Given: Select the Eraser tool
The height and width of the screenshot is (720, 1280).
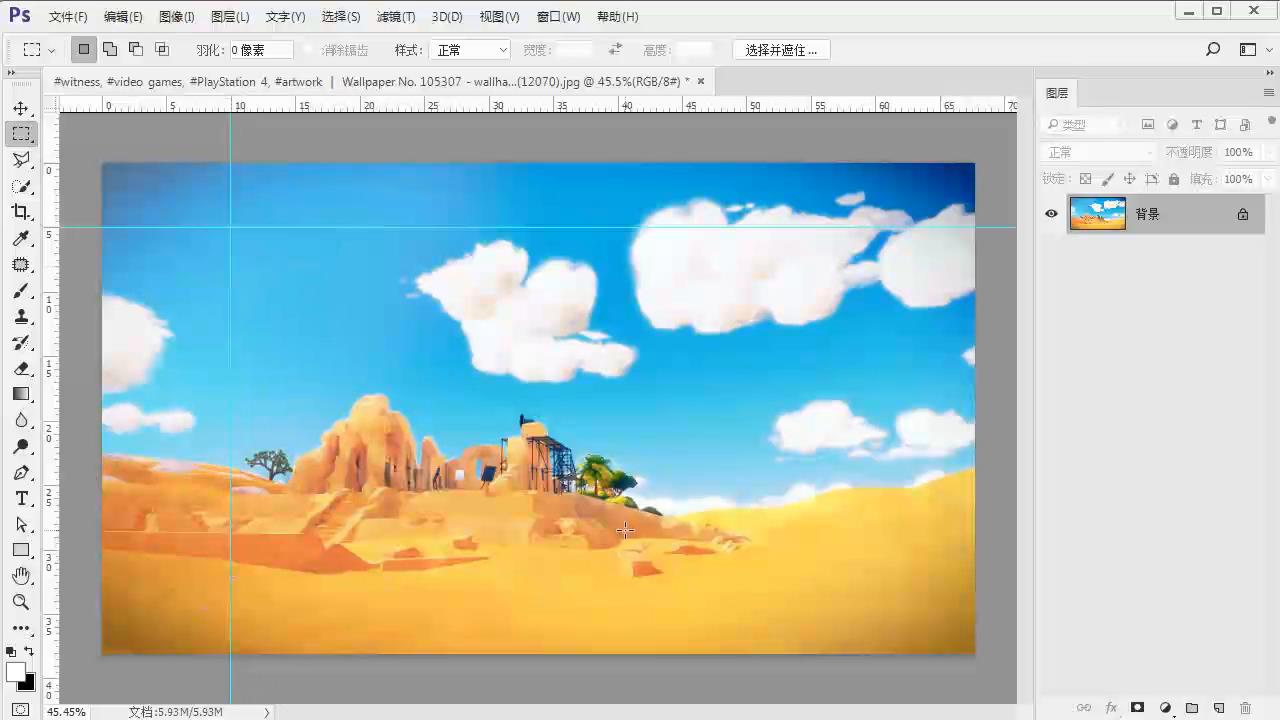Looking at the screenshot, I should pyautogui.click(x=21, y=368).
